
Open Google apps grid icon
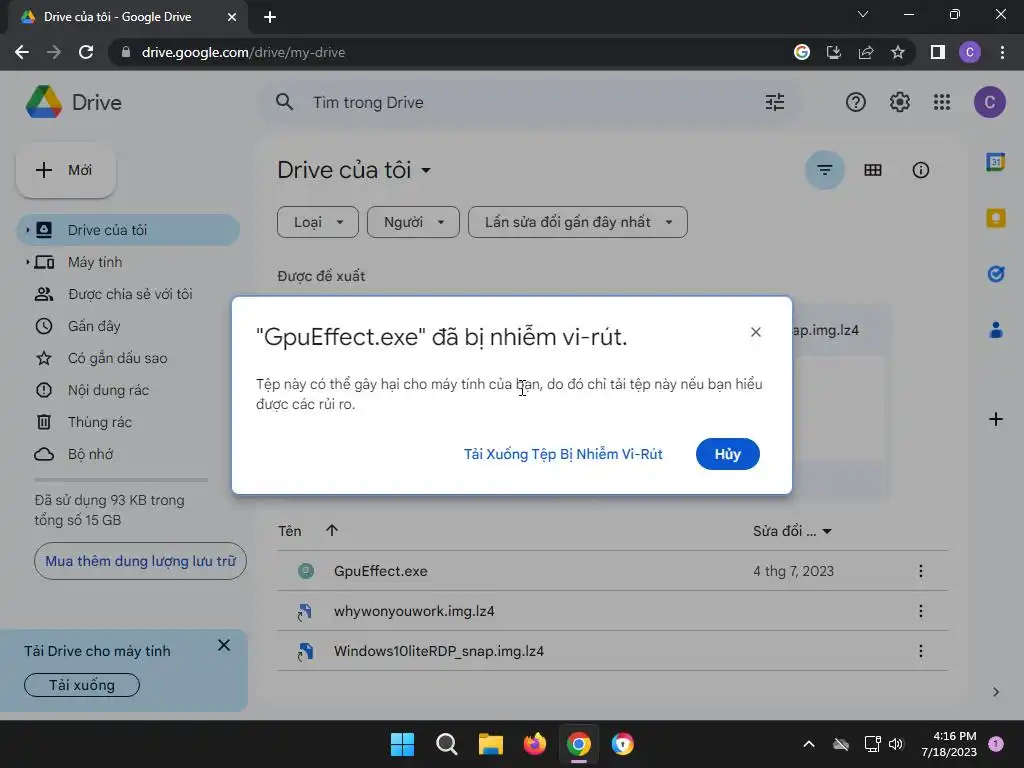point(942,102)
